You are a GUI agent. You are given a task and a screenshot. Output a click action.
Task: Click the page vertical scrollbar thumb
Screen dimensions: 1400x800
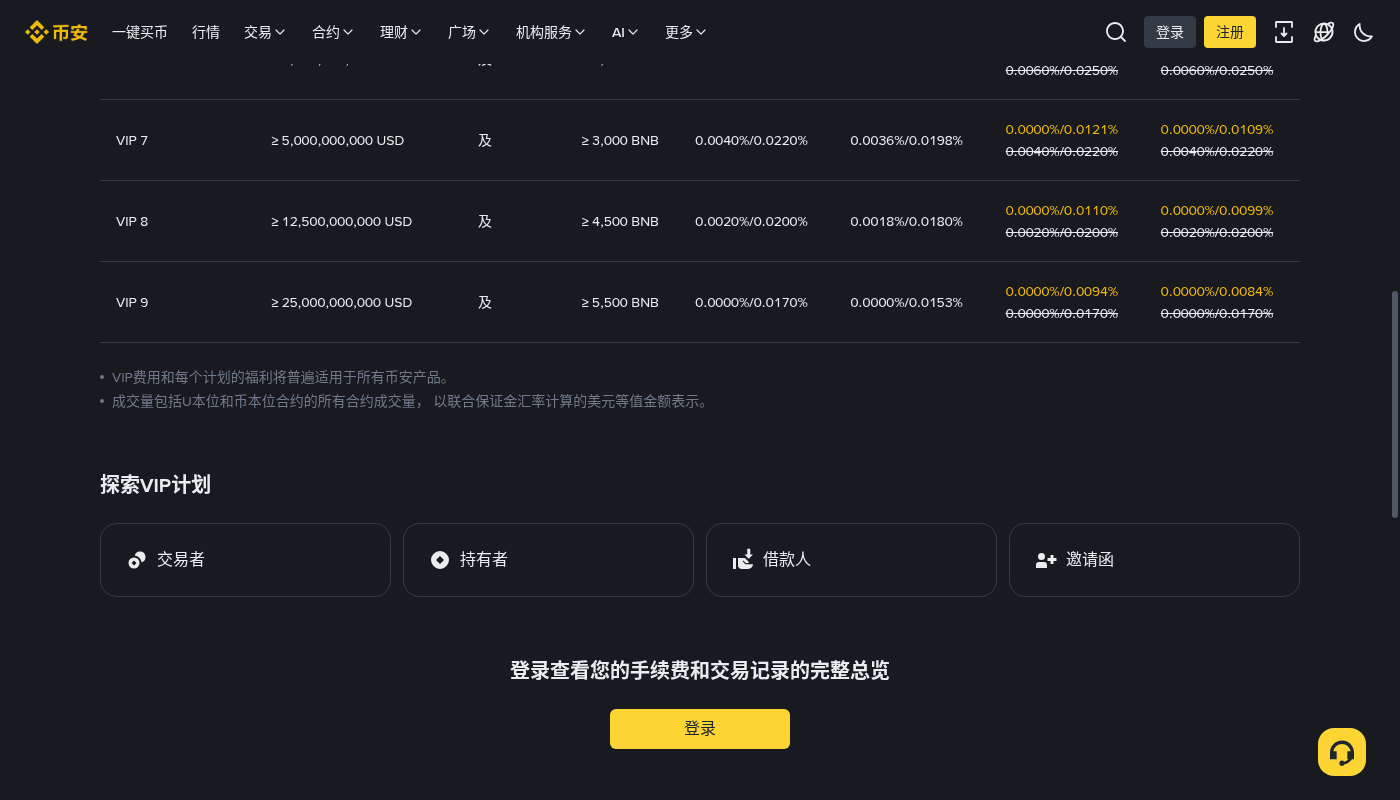pyautogui.click(x=1395, y=405)
